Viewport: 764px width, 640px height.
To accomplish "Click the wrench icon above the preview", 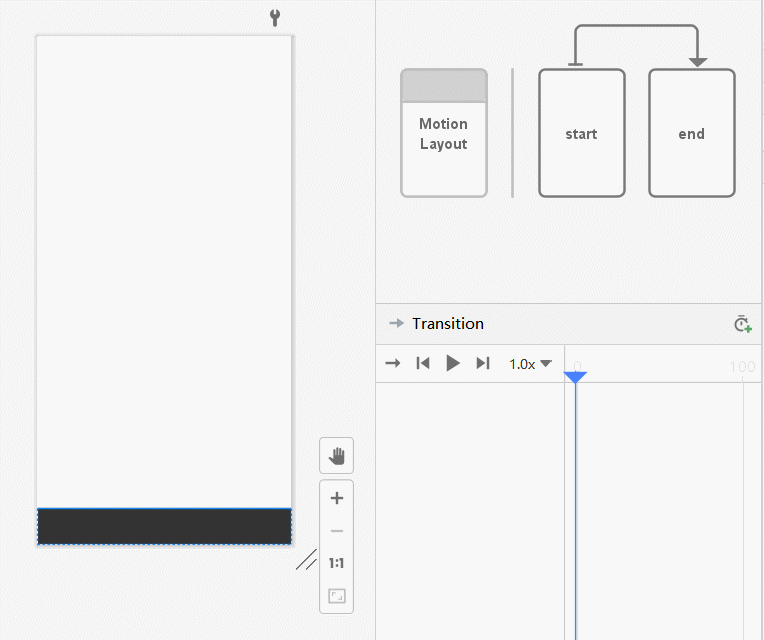I will coord(275,17).
